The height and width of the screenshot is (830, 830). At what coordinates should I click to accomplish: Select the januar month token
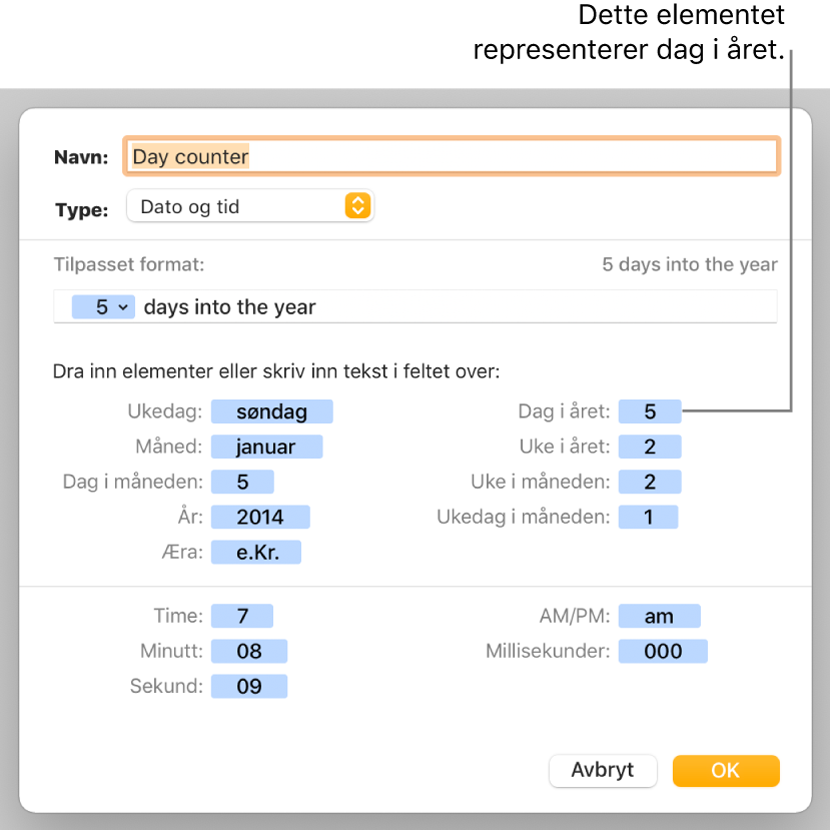267,446
